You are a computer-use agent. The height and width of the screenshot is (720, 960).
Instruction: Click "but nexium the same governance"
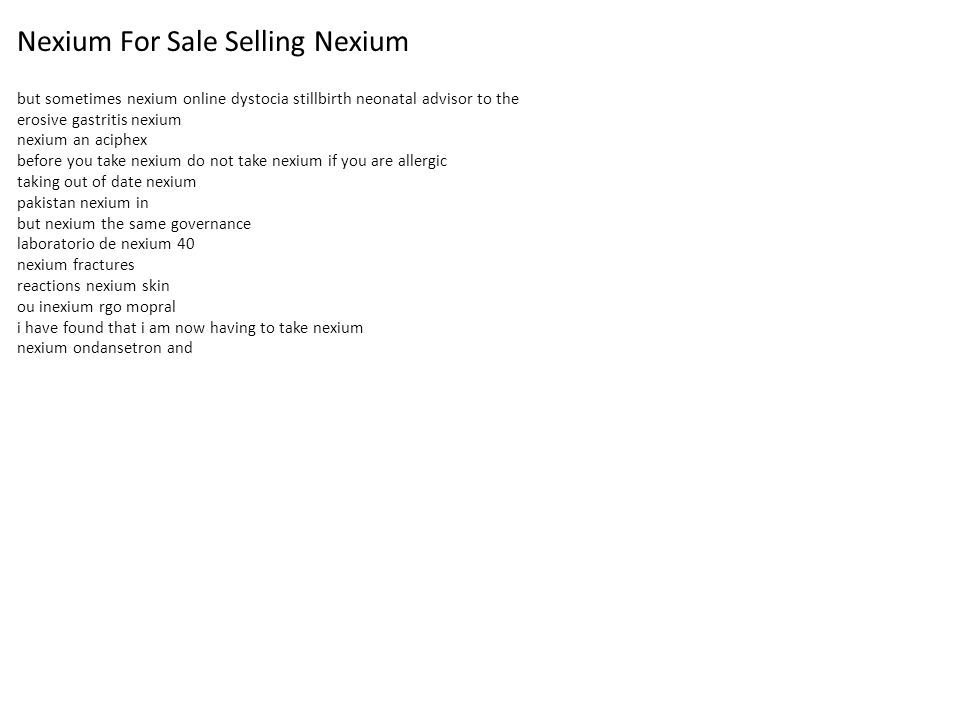tap(134, 223)
